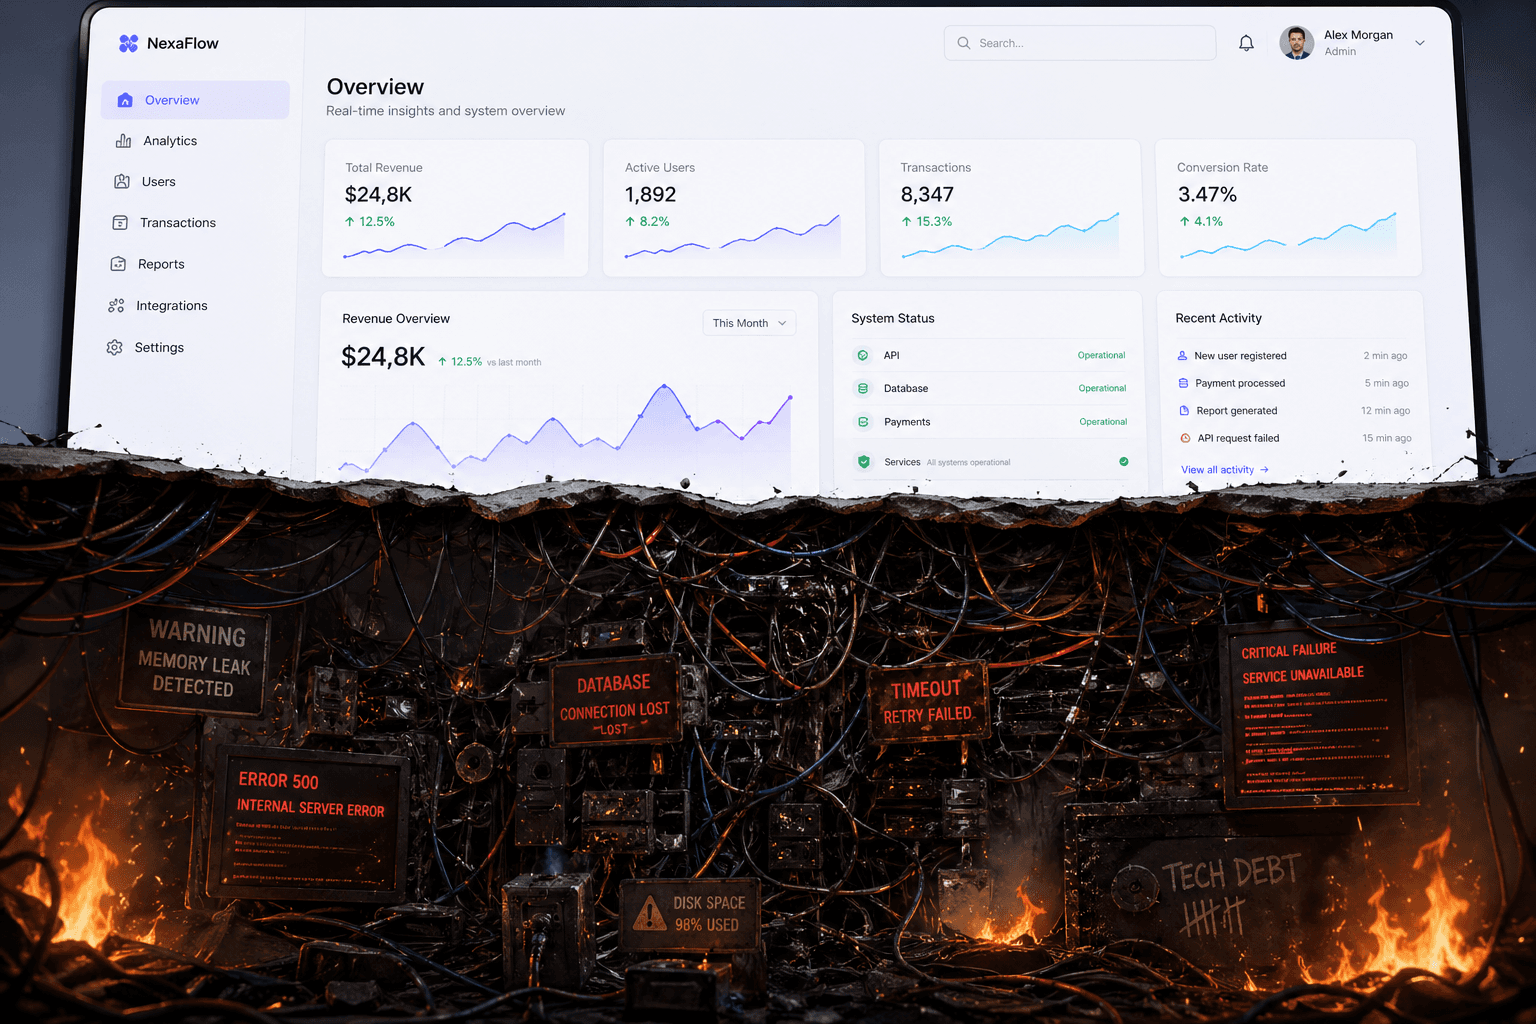
Task: Open notifications via the bell icon
Action: click(x=1246, y=43)
